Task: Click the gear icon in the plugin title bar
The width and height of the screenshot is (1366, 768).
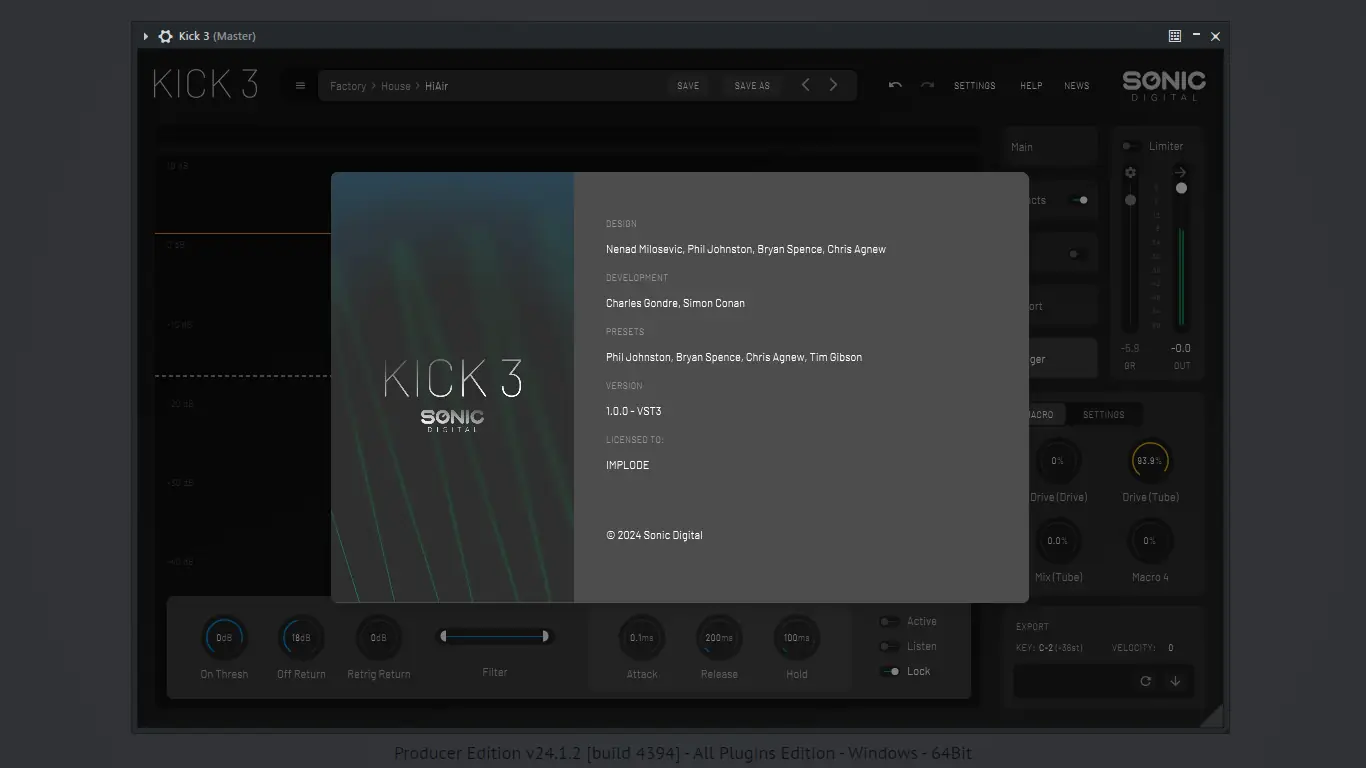Action: [165, 36]
